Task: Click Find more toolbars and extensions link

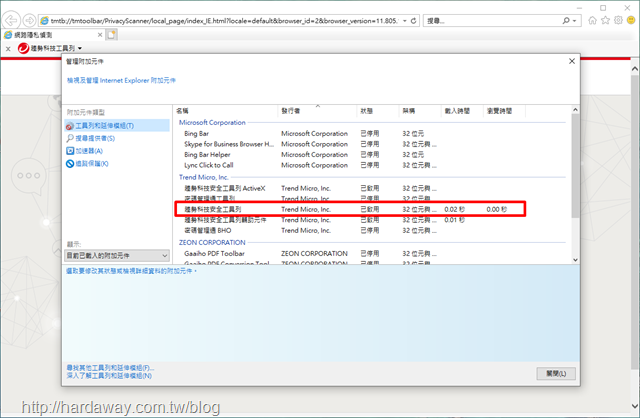Action: click(x=110, y=368)
